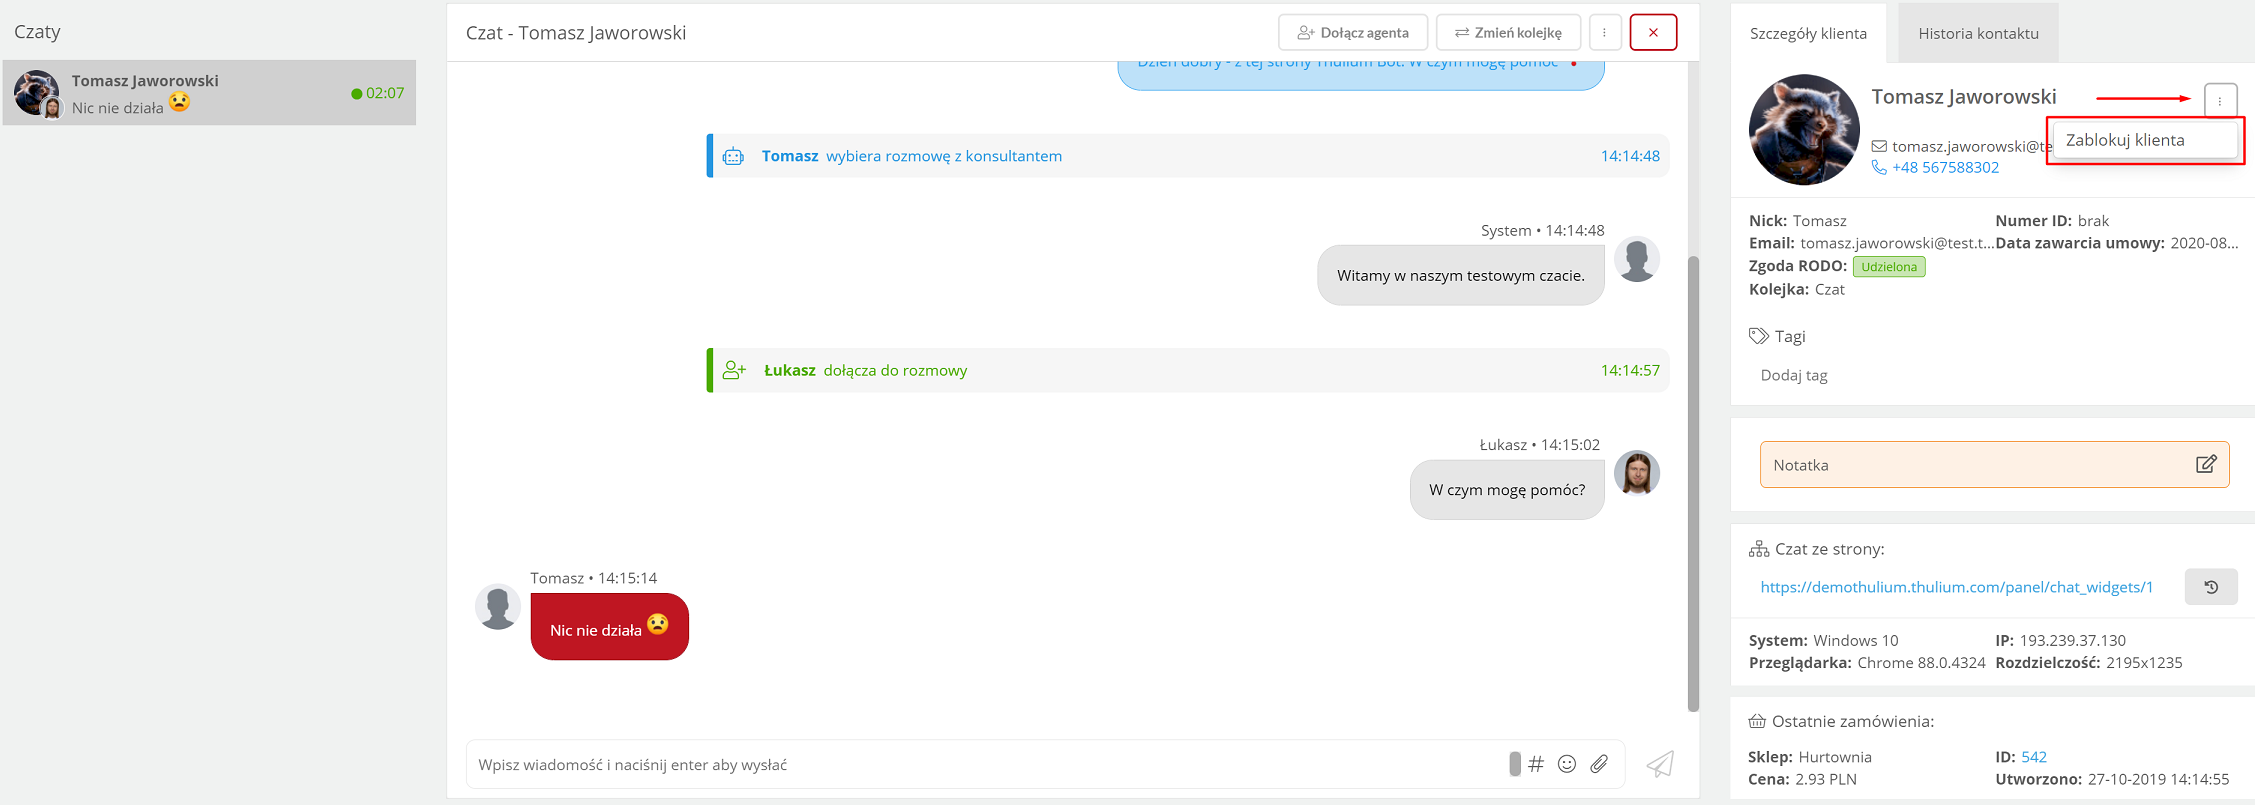This screenshot has height=805, width=2255.
Task: Open the Tomasz Jaworowski chat in the Czaty list
Action: tap(209, 92)
